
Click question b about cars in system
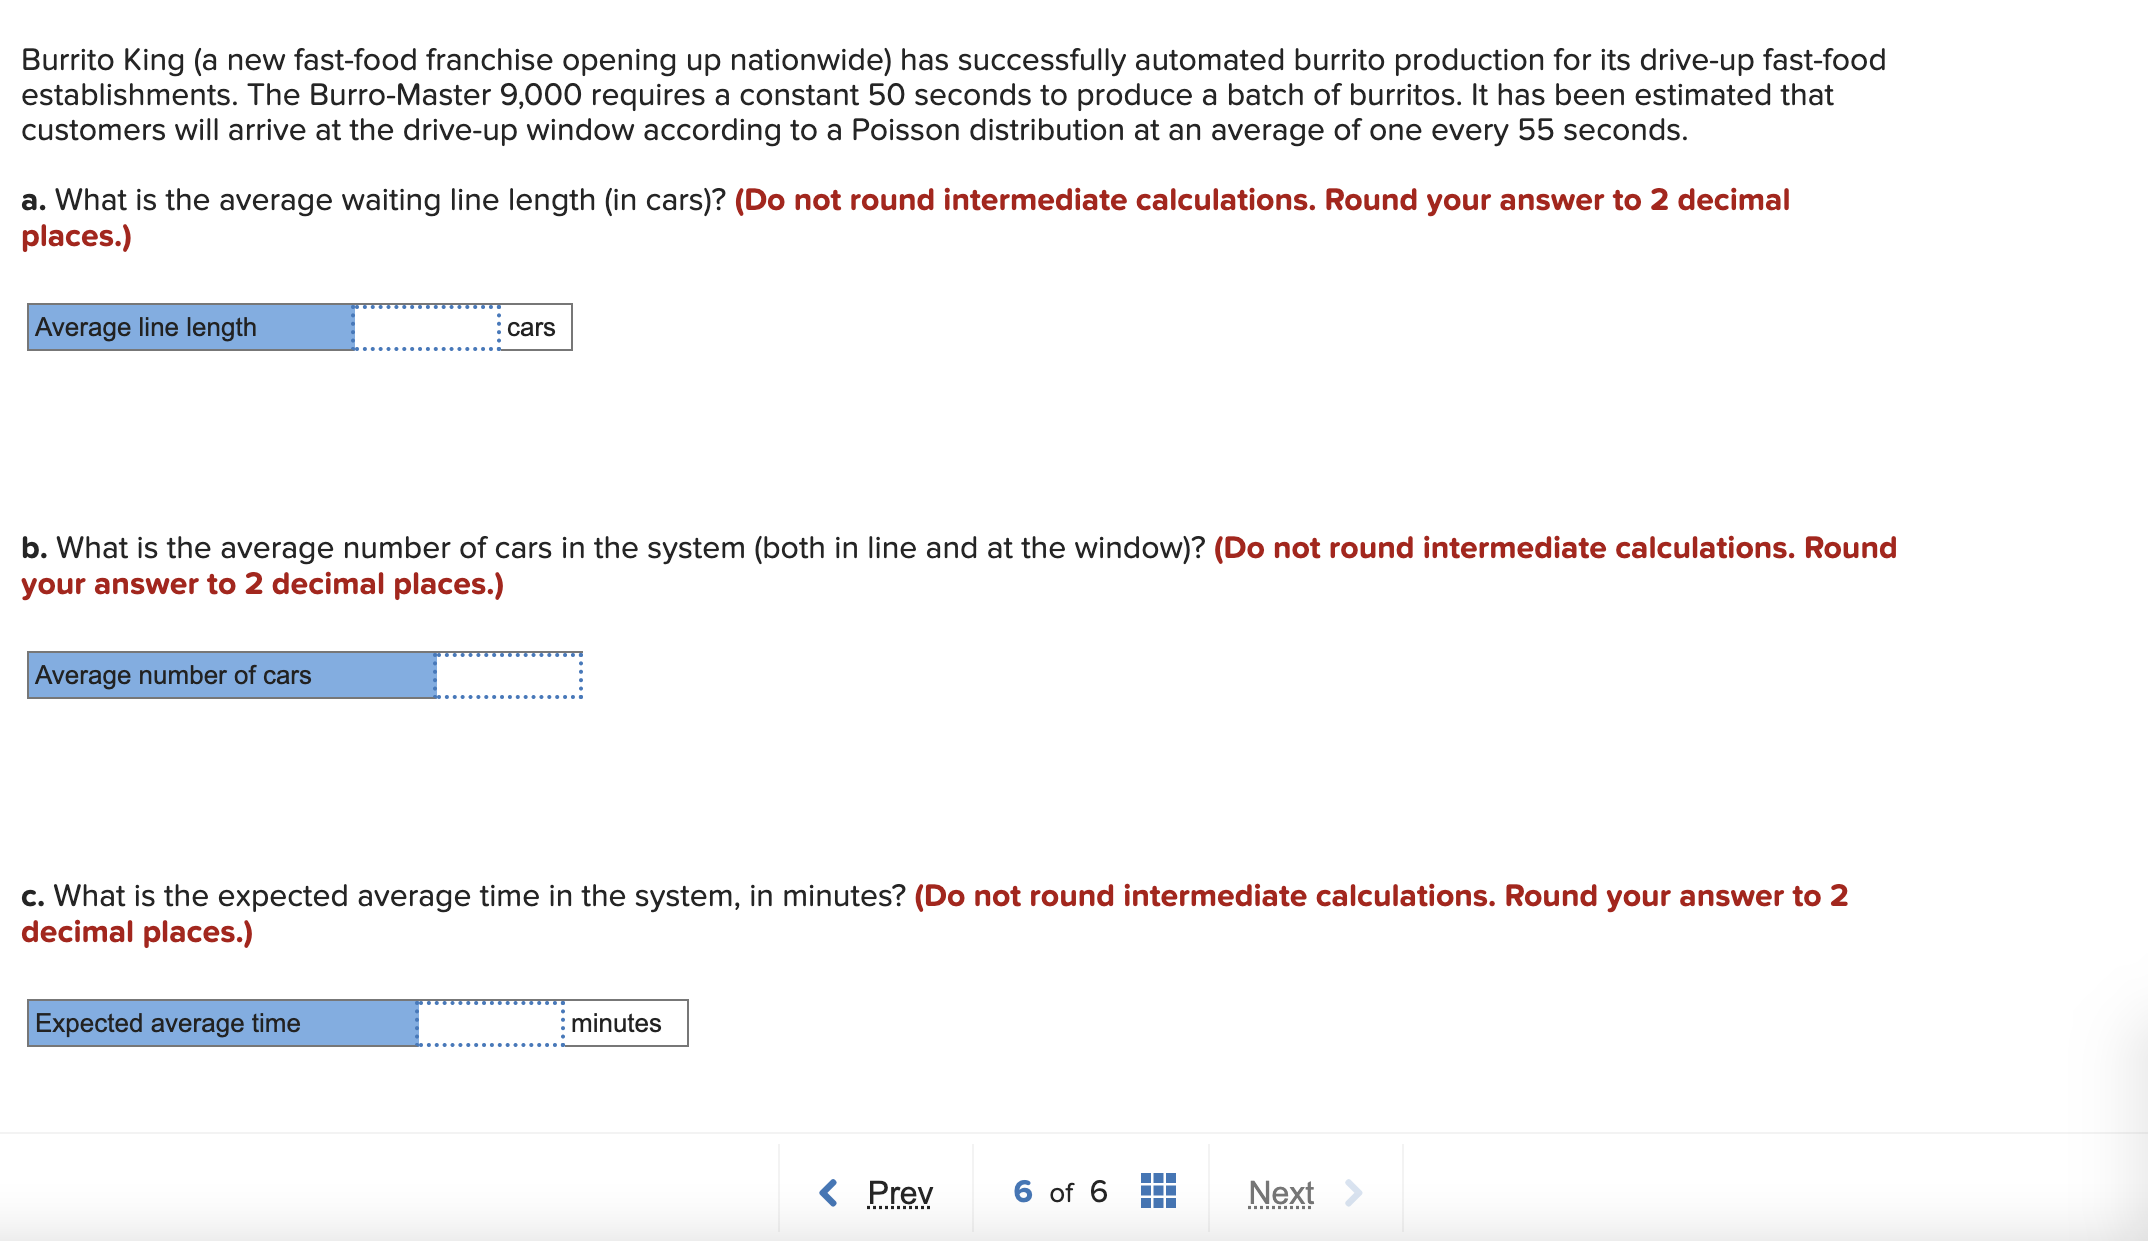613,548
